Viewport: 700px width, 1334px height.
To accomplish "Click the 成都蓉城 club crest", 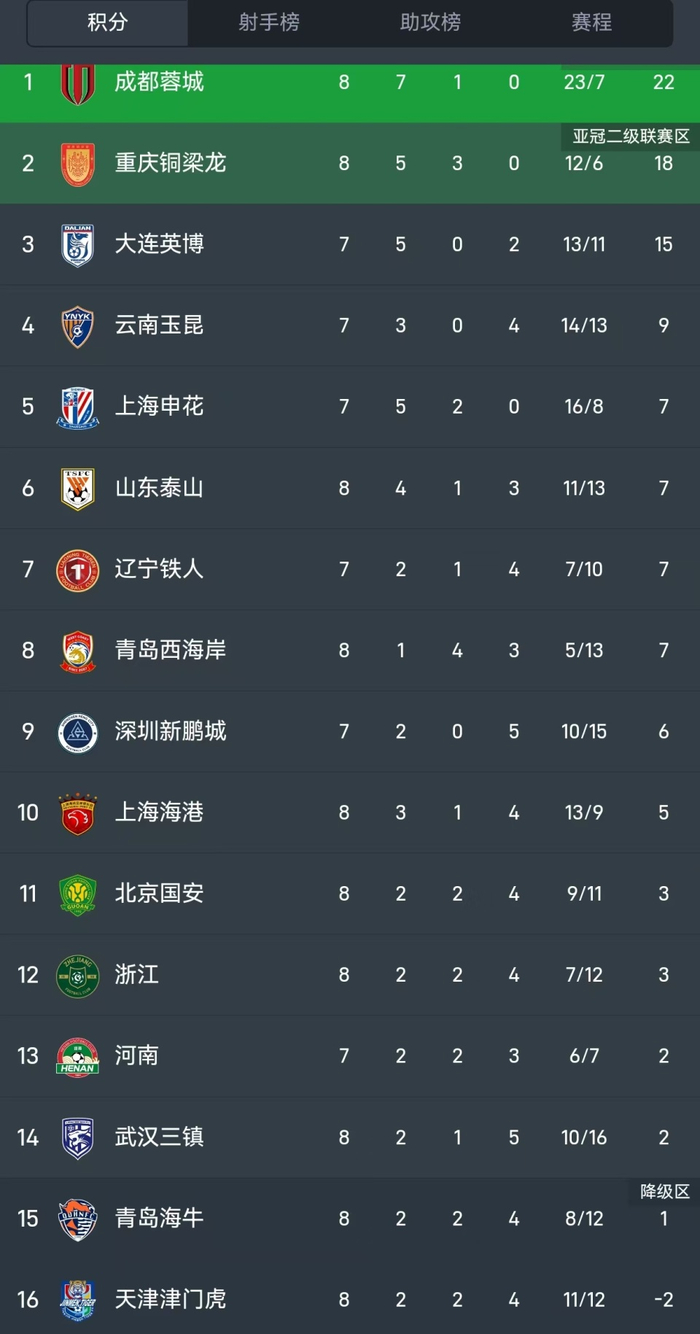I will click(77, 83).
